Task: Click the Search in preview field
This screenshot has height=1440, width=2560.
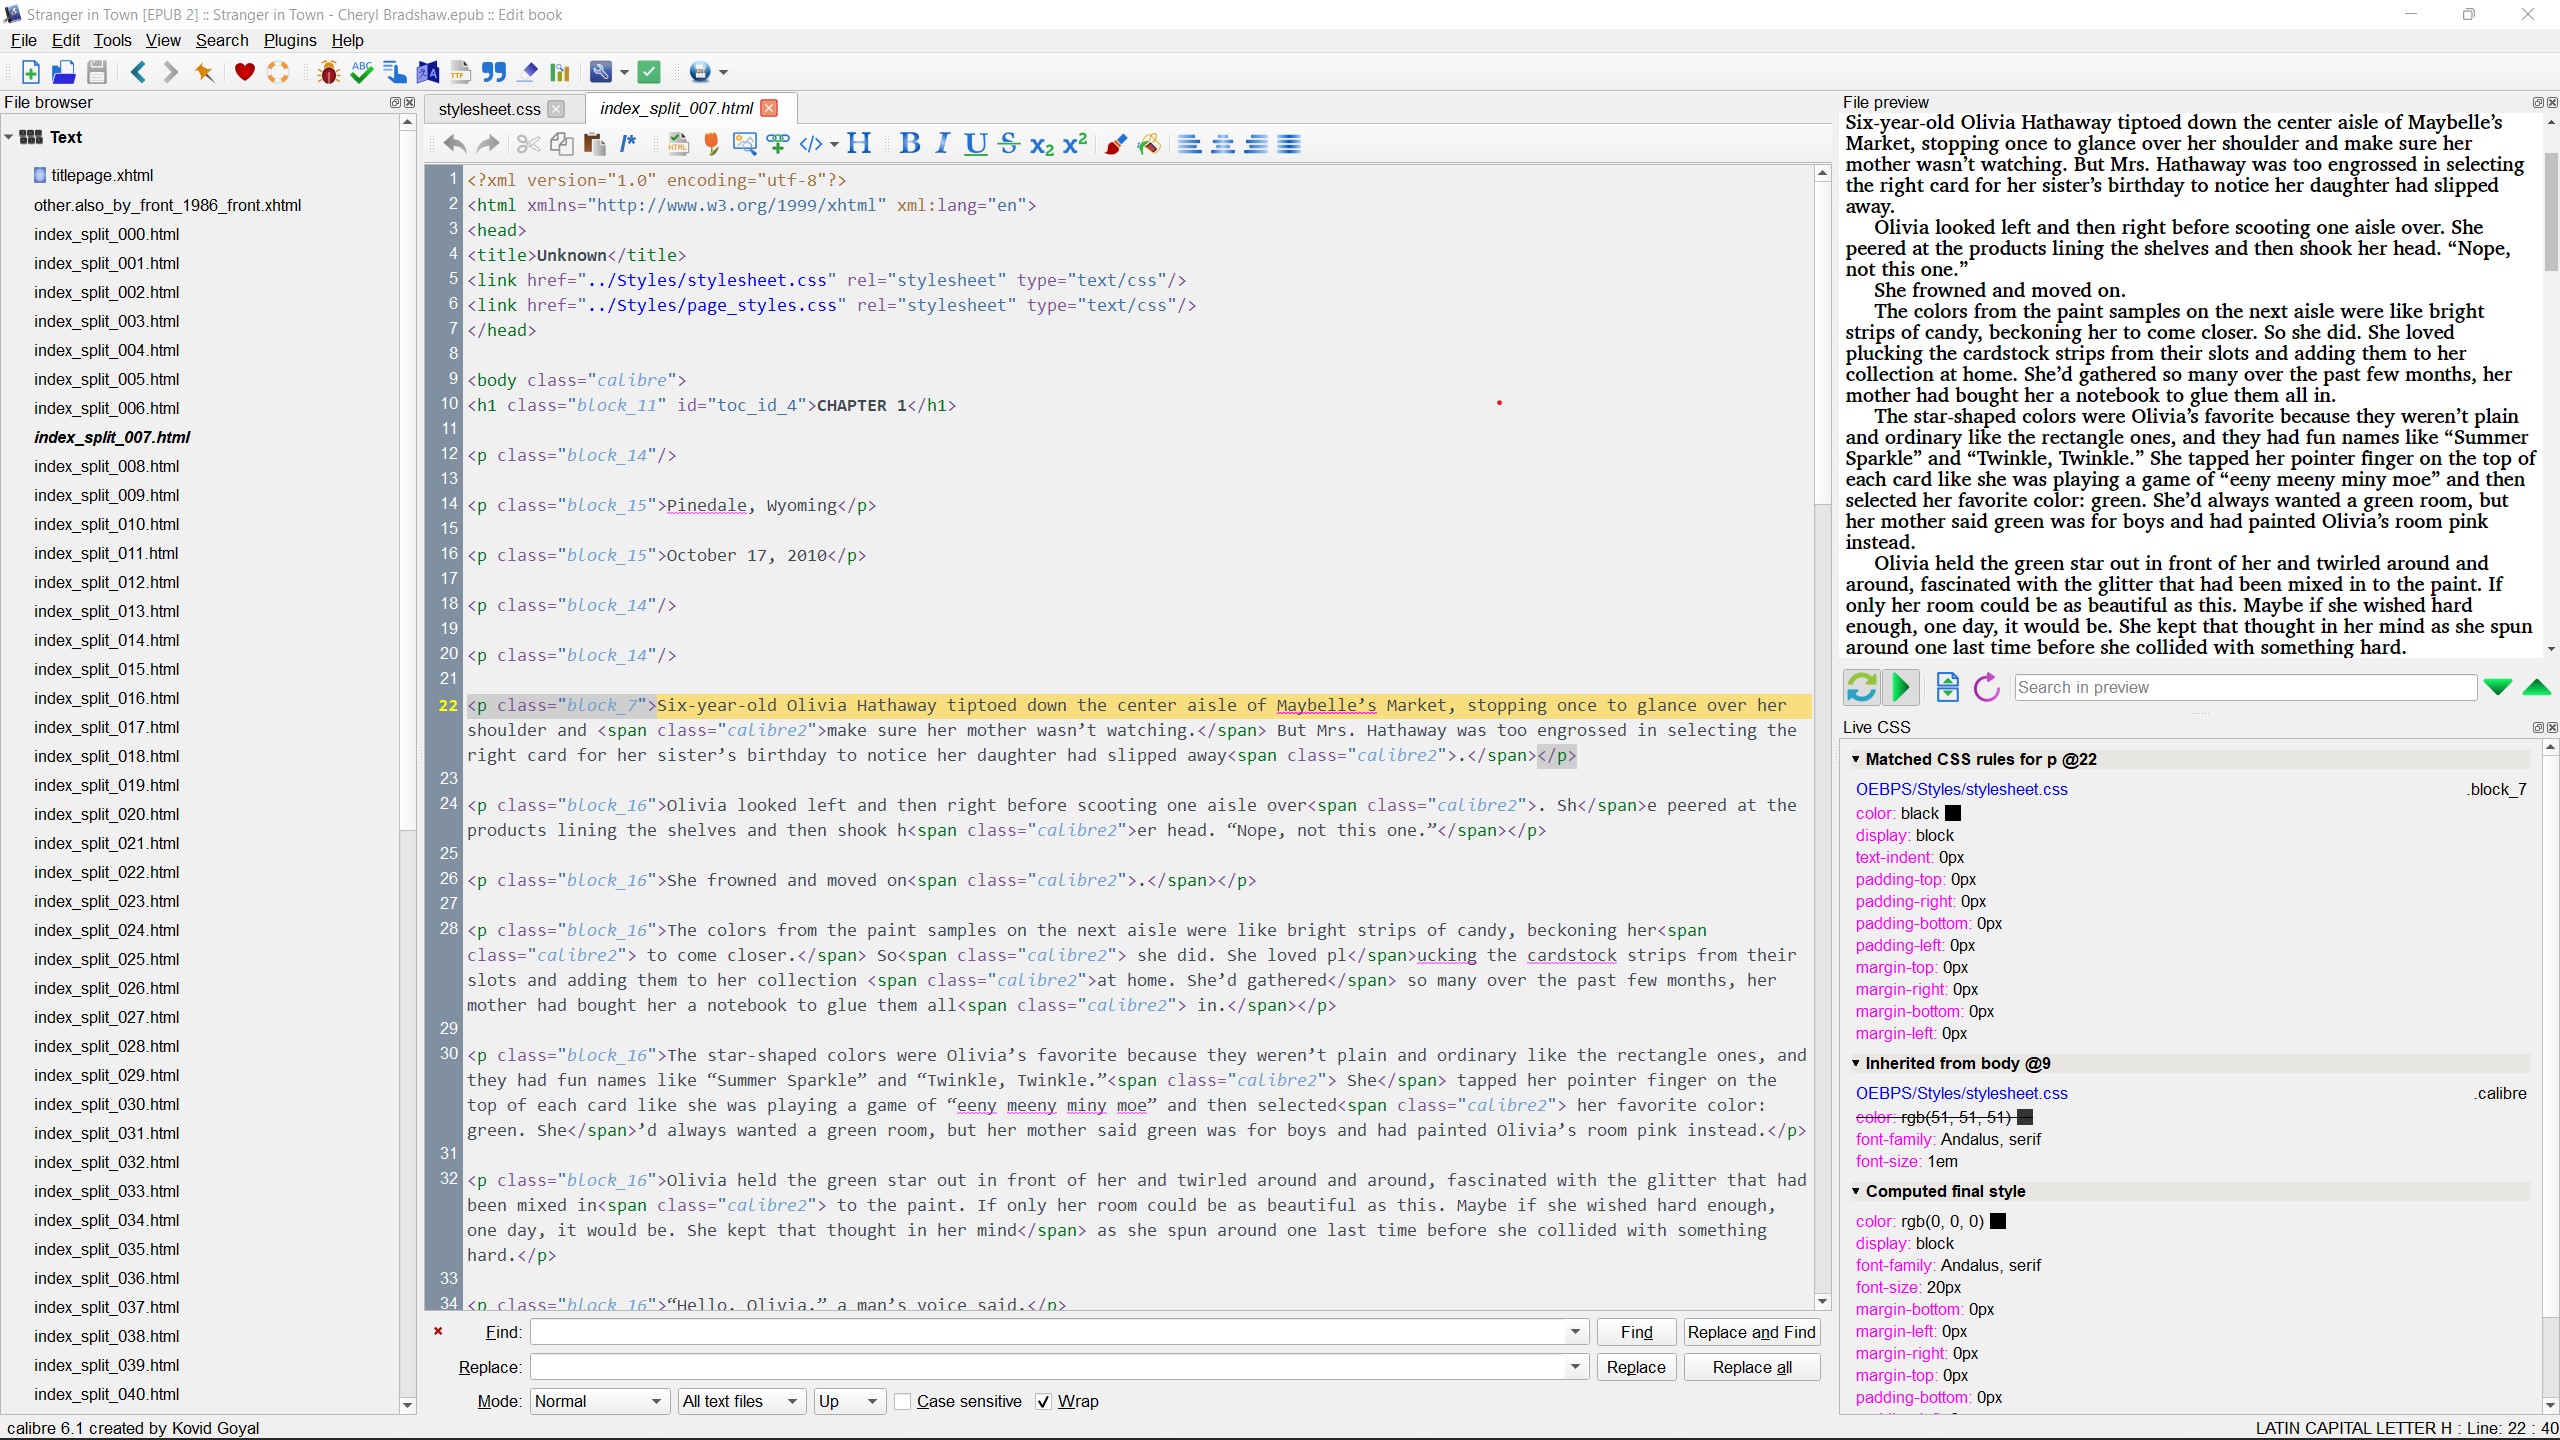Action: click(2244, 687)
